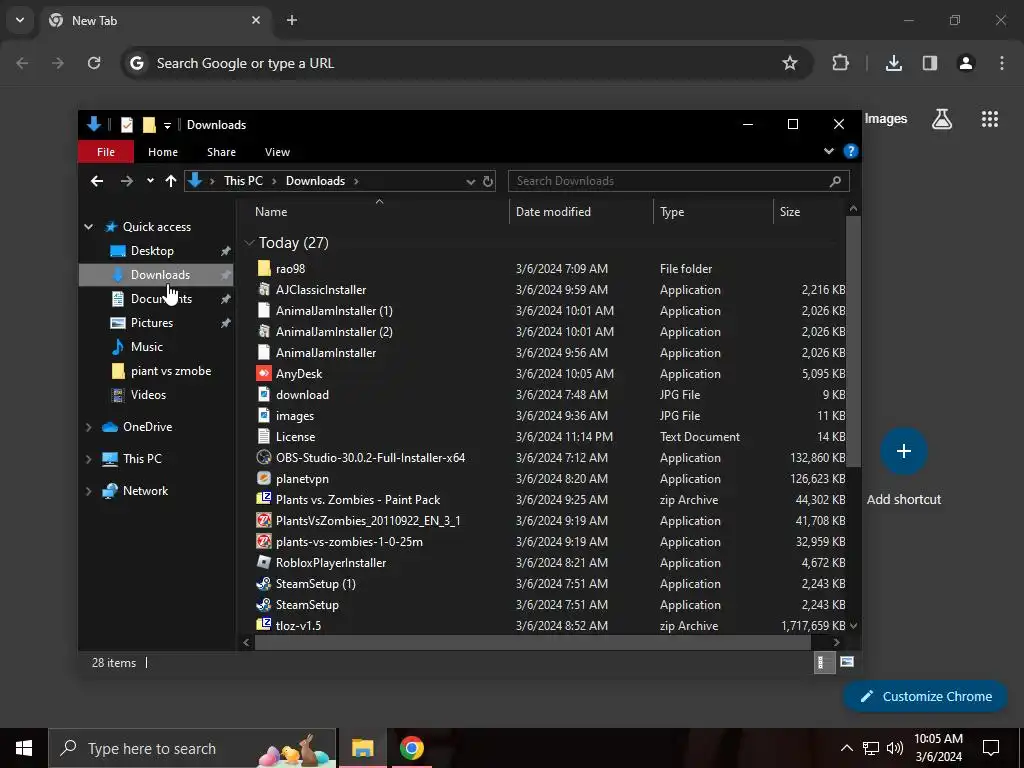Select the rao98 folder
This screenshot has height=768, width=1024.
290,268
